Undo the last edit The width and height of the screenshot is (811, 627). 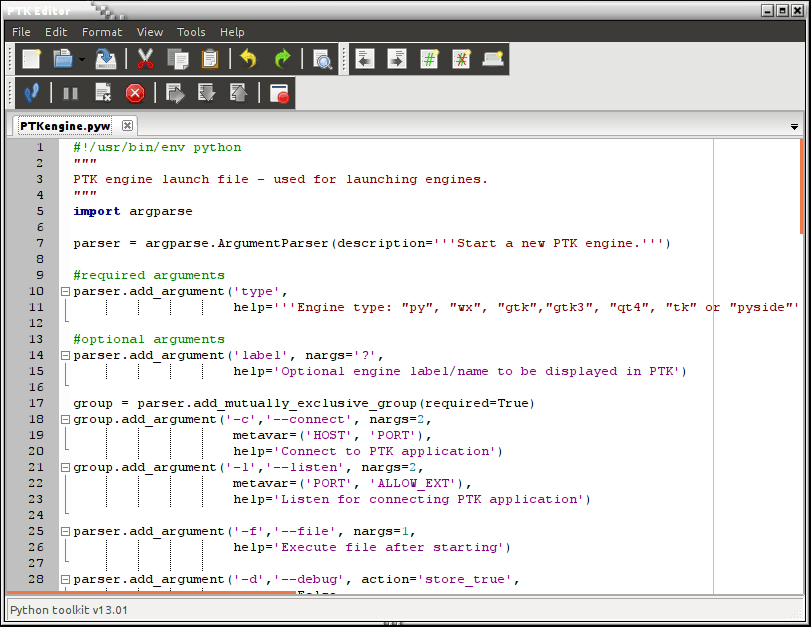248,59
